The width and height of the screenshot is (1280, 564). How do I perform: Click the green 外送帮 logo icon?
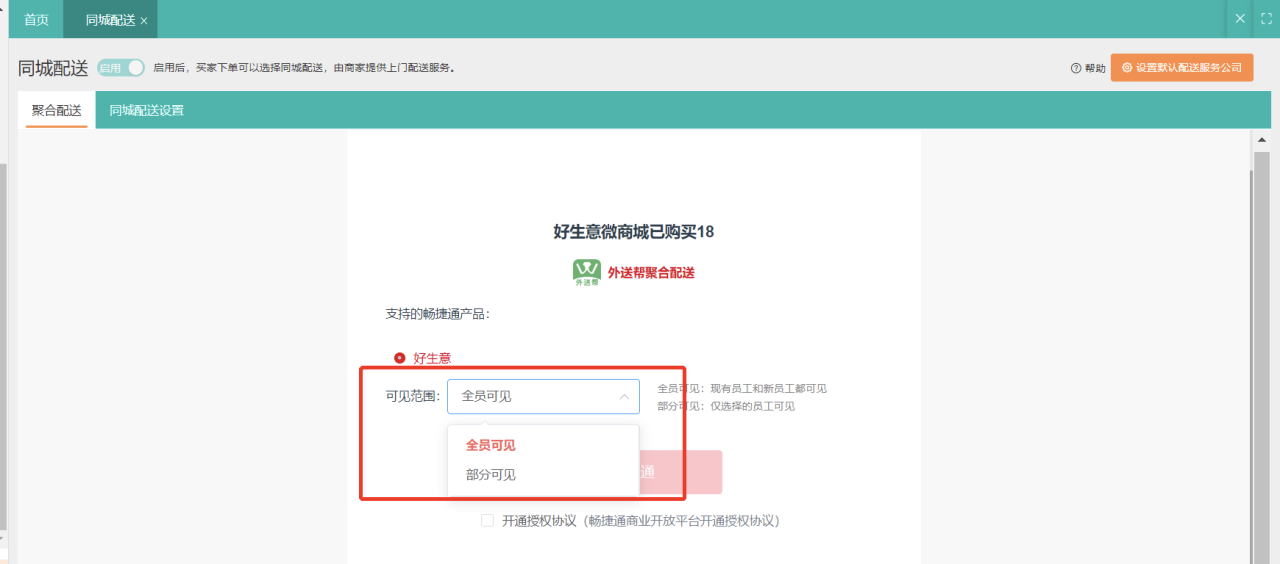coord(586,272)
